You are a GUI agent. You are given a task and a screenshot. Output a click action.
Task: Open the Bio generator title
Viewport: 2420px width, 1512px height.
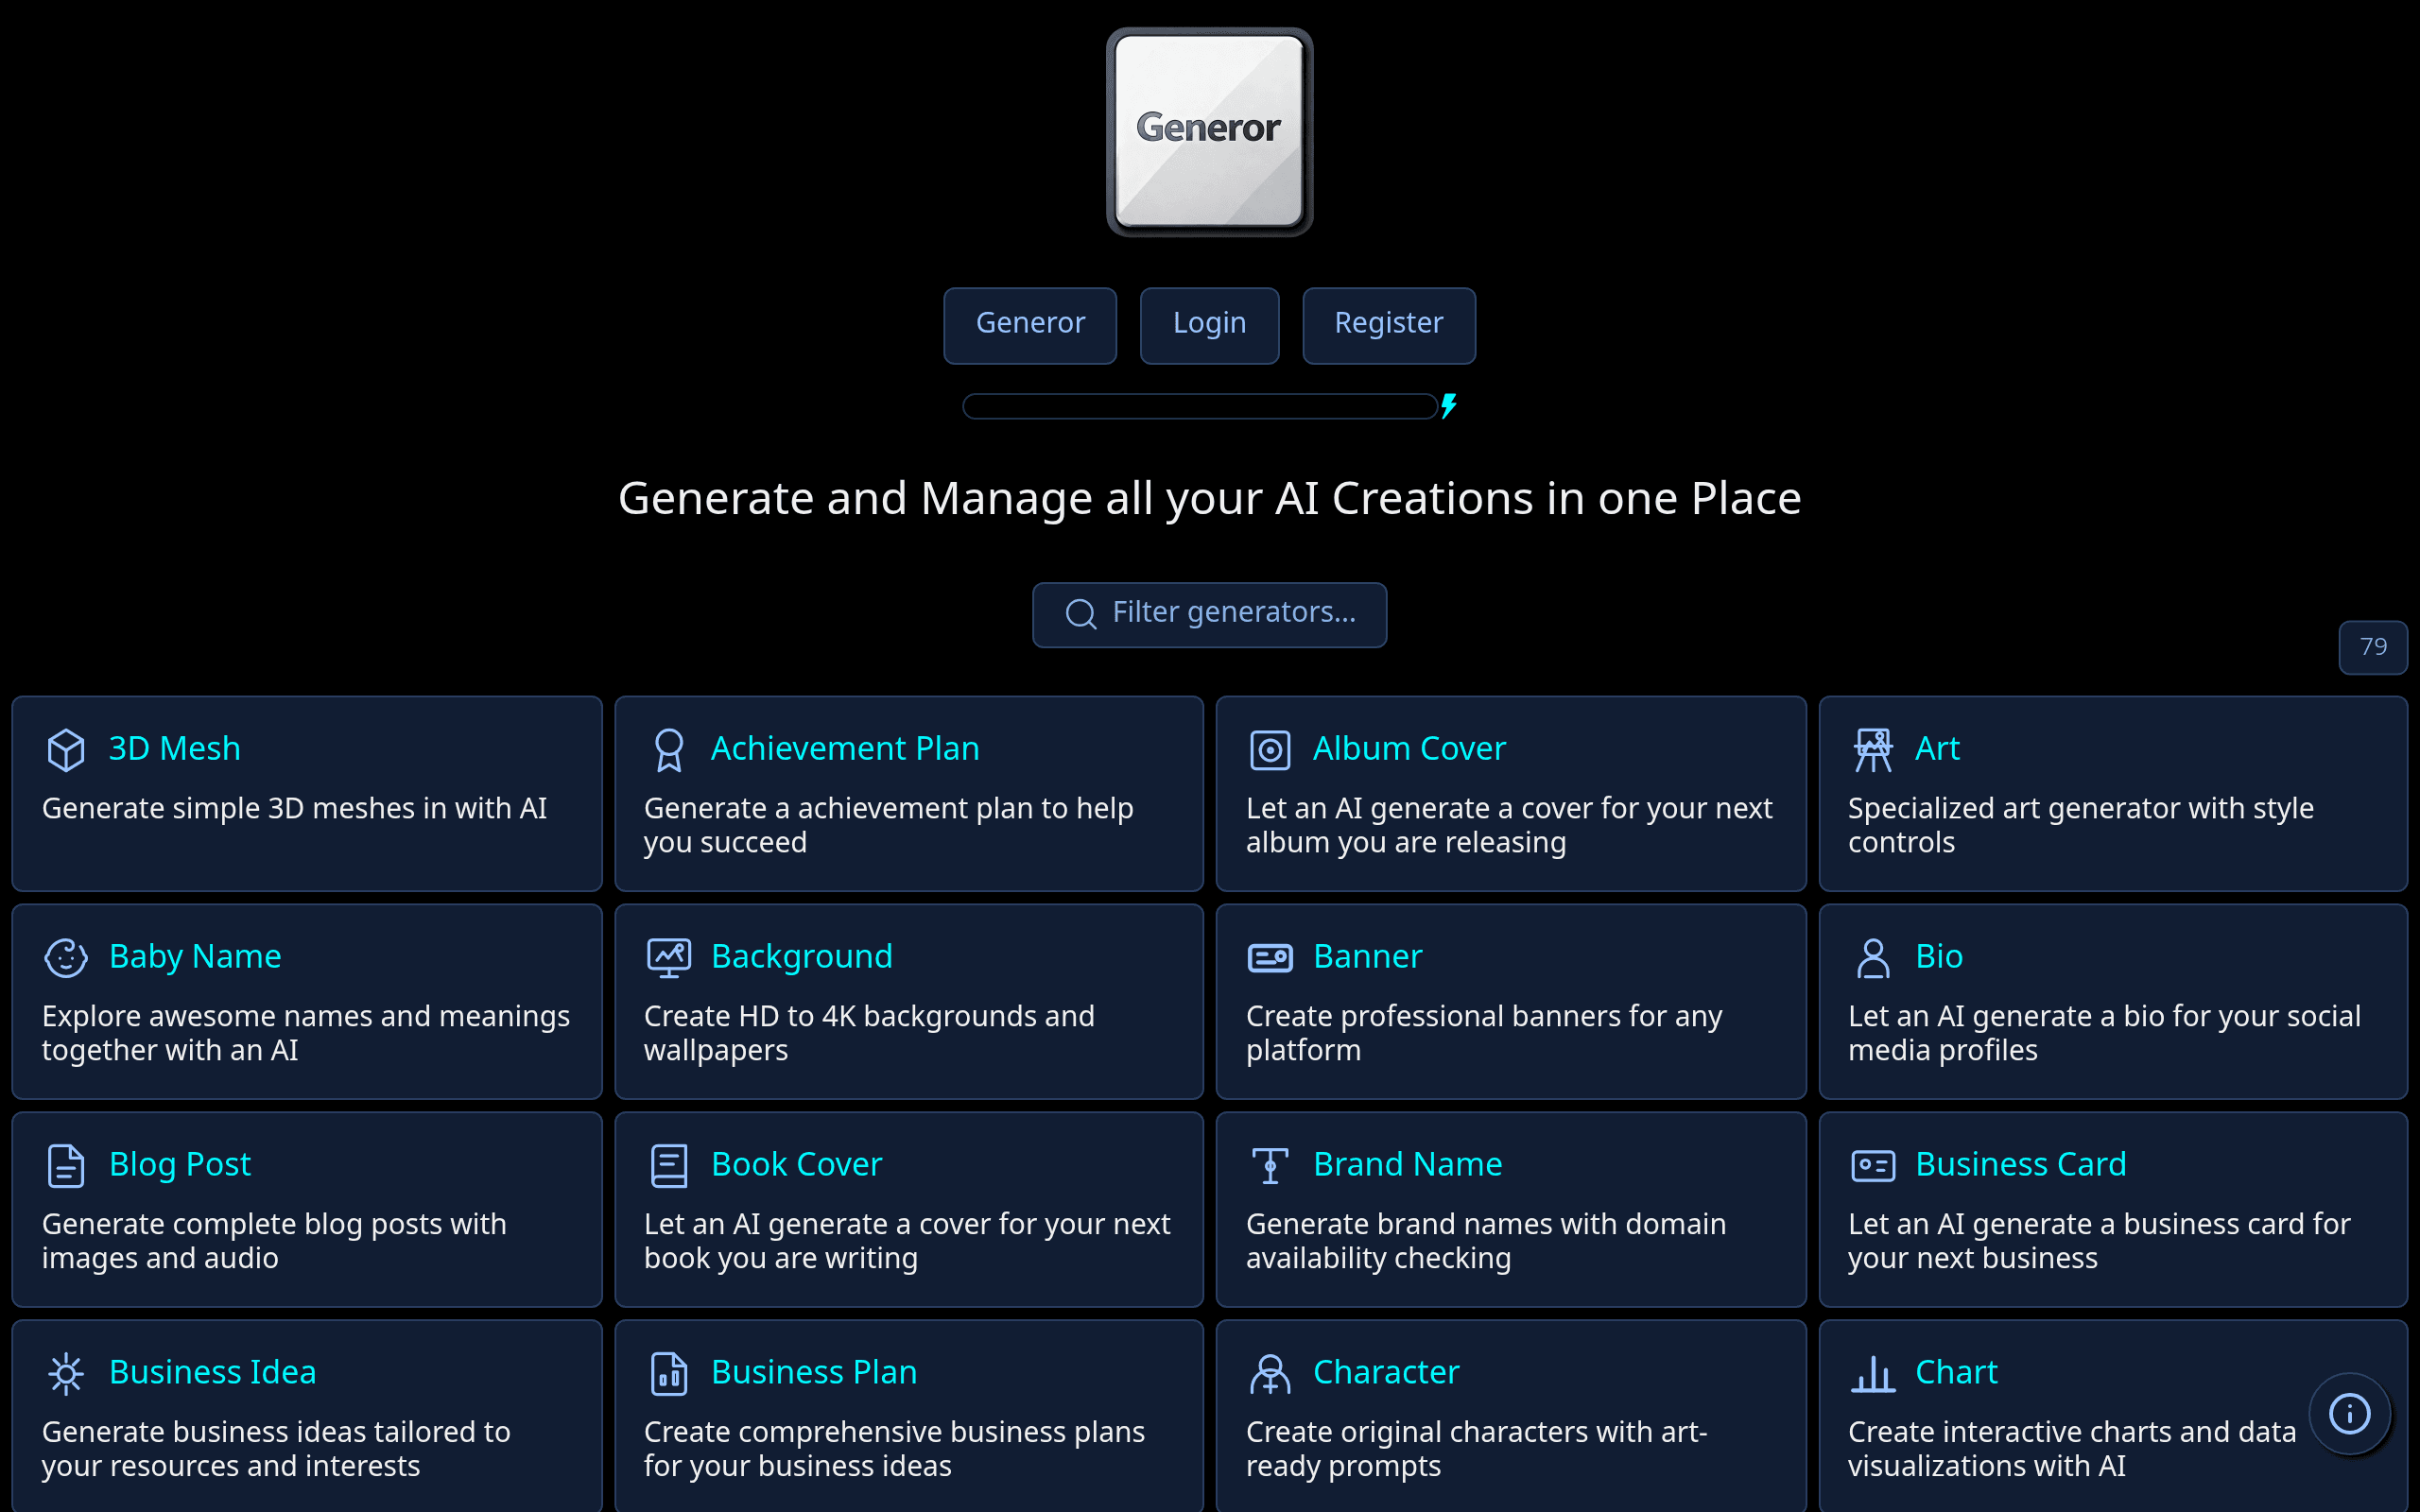pos(1939,956)
